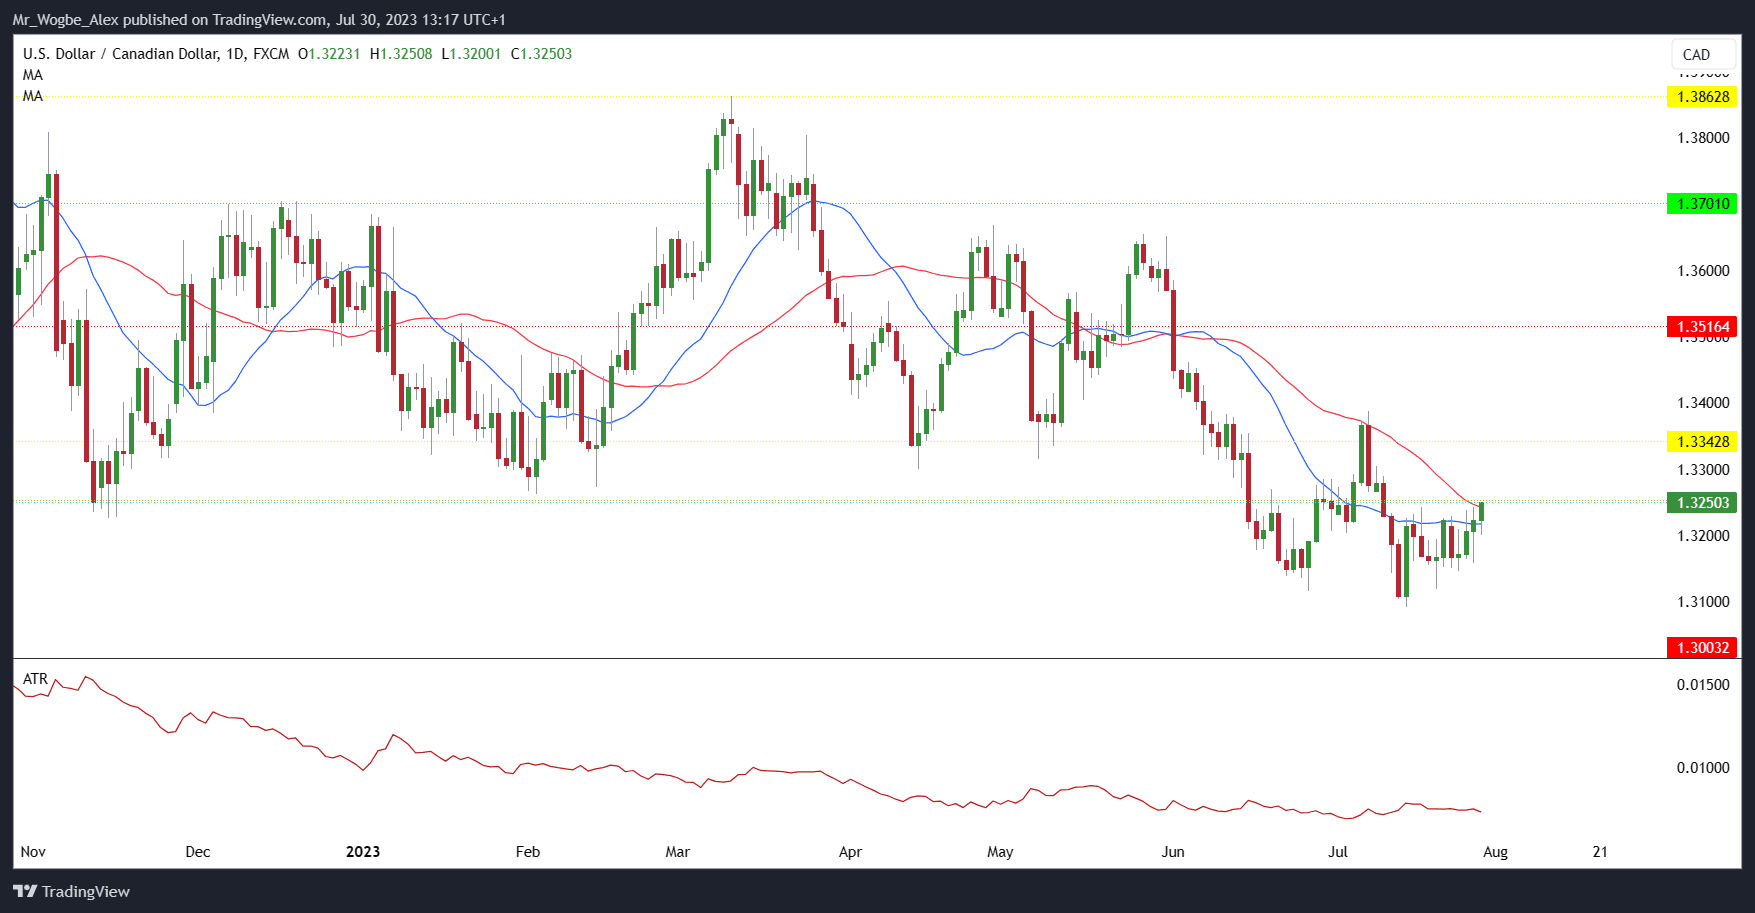Click the 21 date label on time axis
The width and height of the screenshot is (1755, 913).
(1600, 852)
